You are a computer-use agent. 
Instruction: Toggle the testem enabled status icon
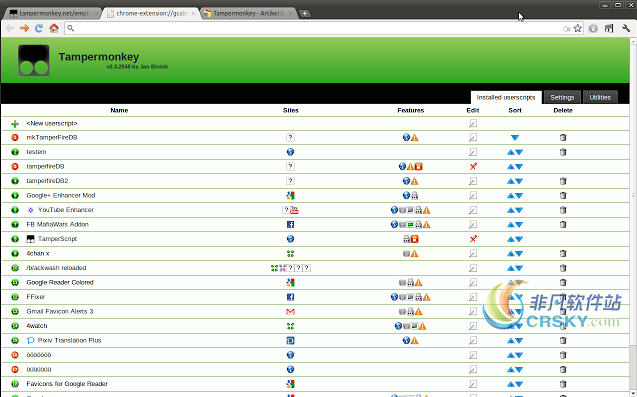pyautogui.click(x=15, y=152)
